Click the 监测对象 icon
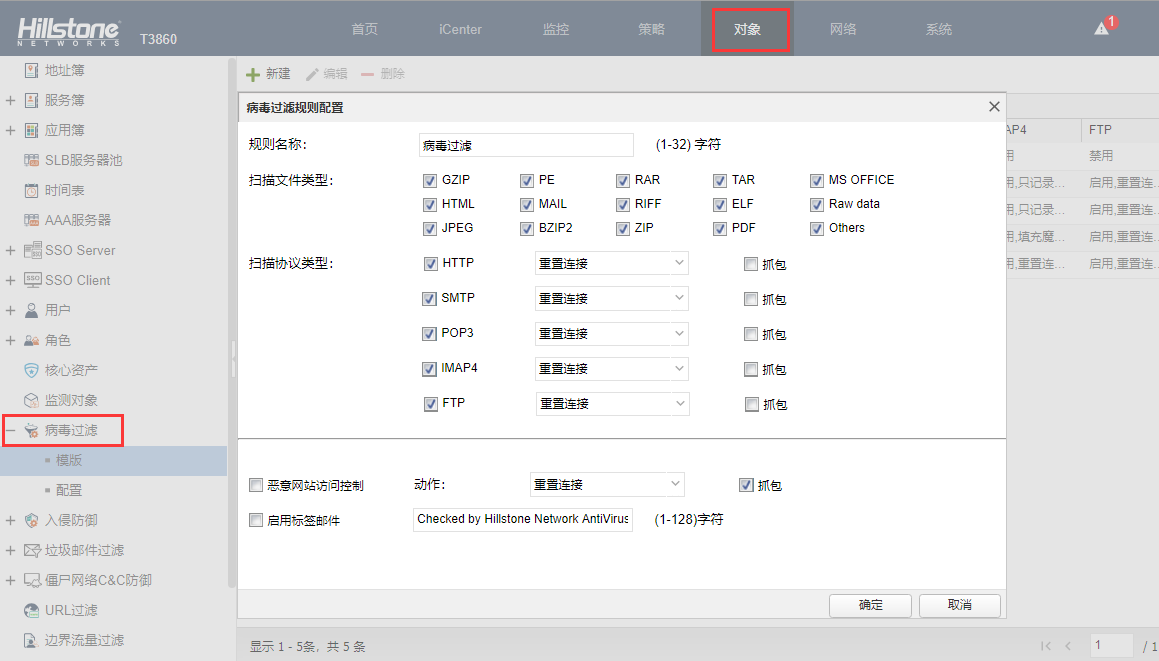The image size is (1159, 661). pyautogui.click(x=31, y=401)
